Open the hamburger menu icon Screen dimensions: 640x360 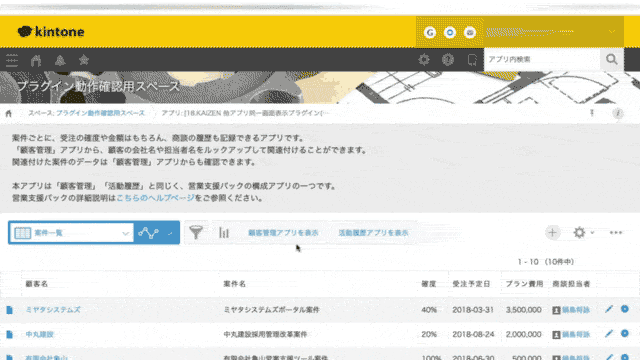pos(12,60)
